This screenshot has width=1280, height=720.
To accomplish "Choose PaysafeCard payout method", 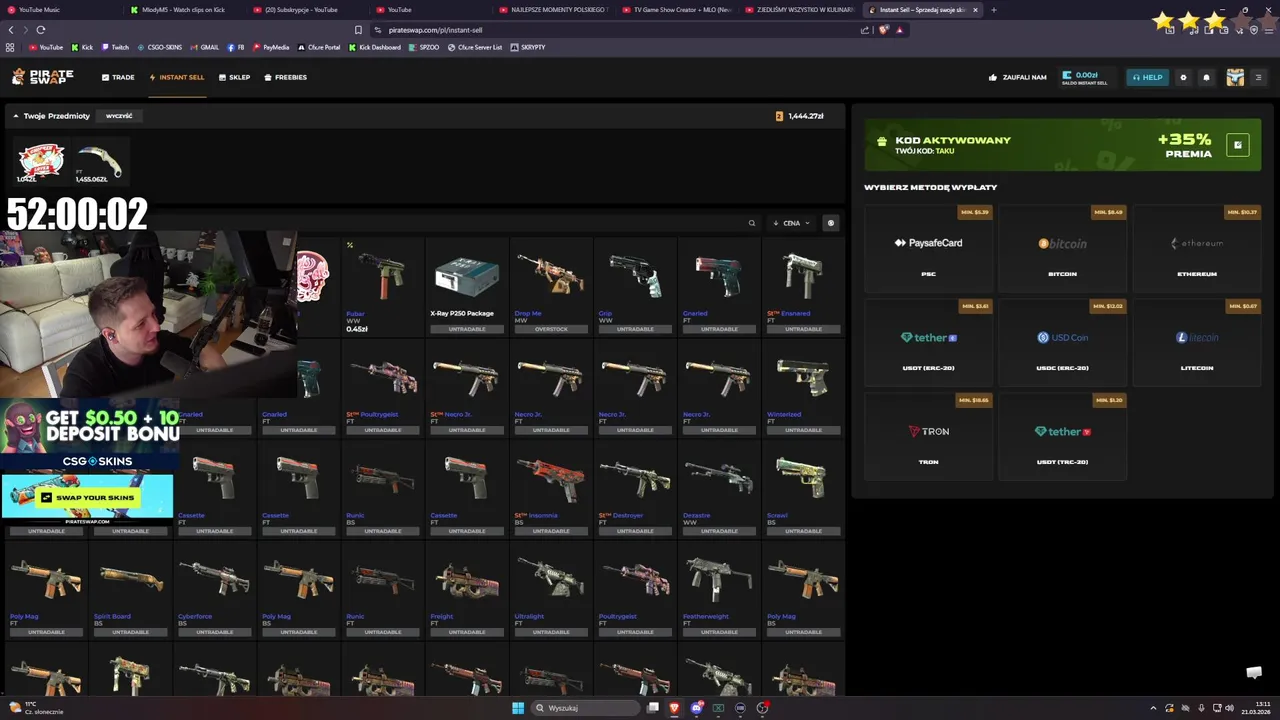I will coord(929,248).
